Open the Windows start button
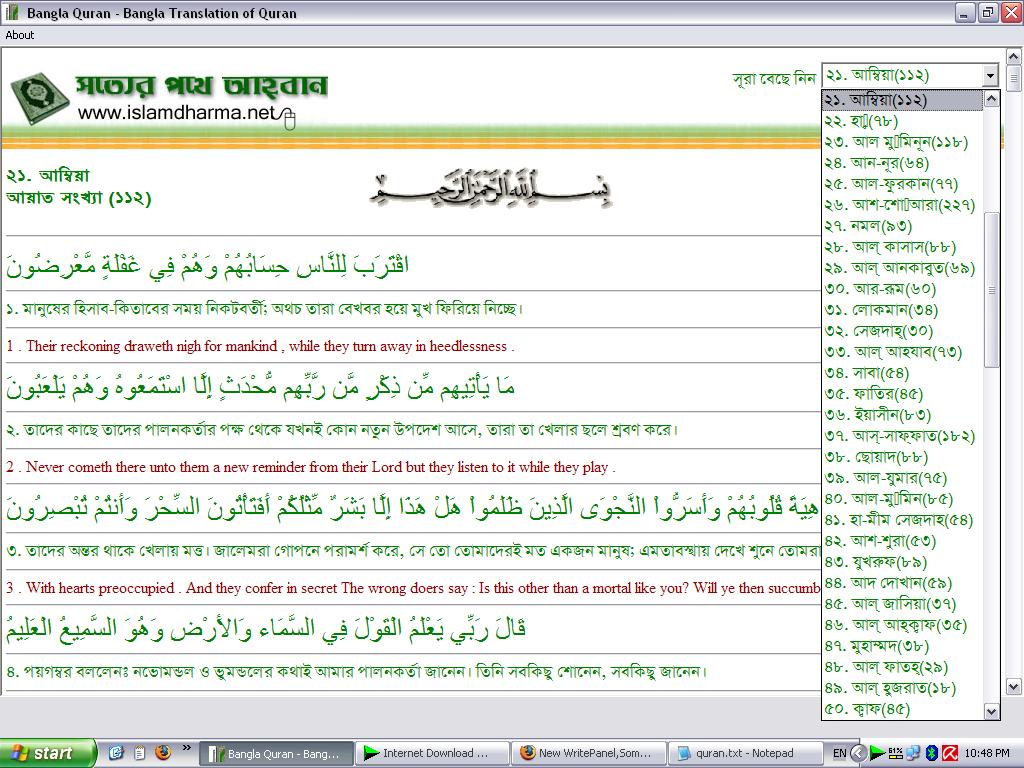Screen dimensions: 1024x768 click(x=48, y=753)
